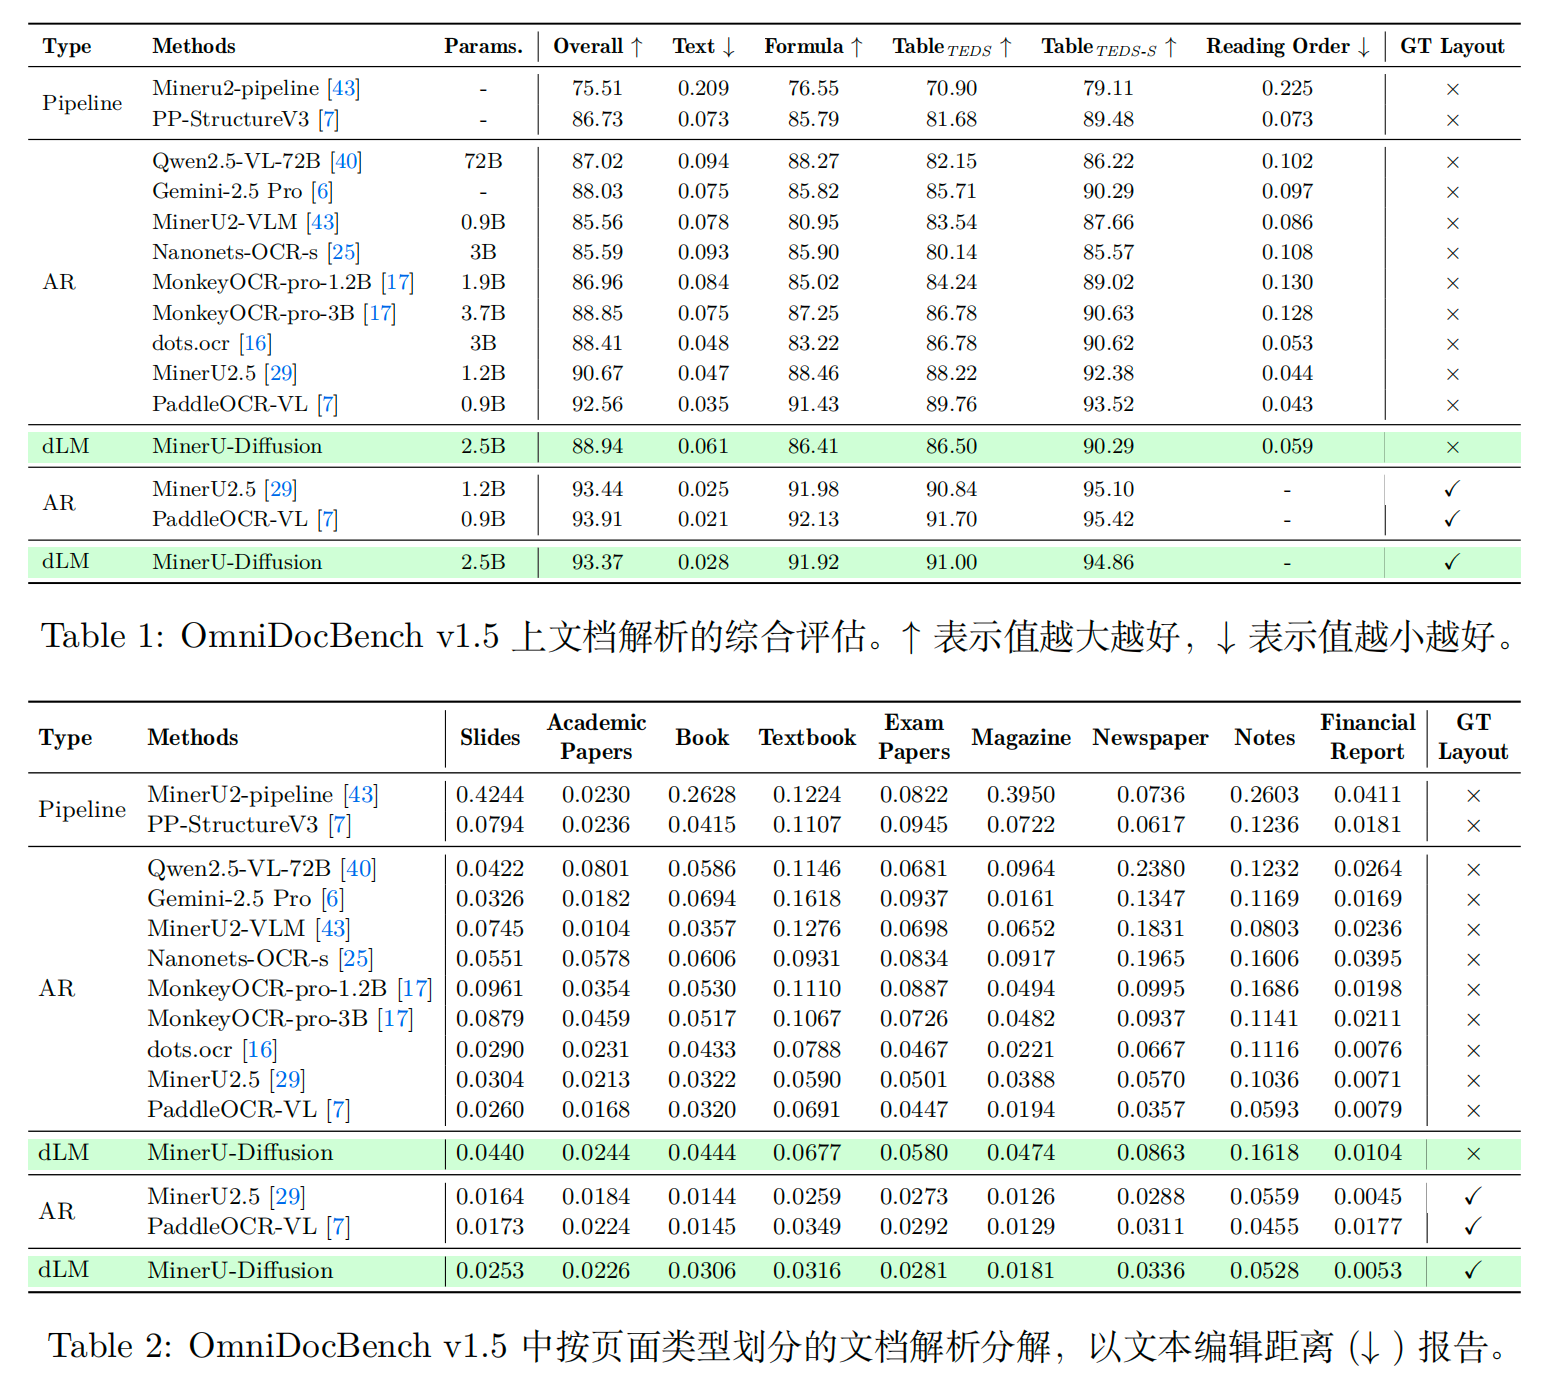Follow the [25] reference after Nanonets-OCR-s in Table 1

pos(343,252)
